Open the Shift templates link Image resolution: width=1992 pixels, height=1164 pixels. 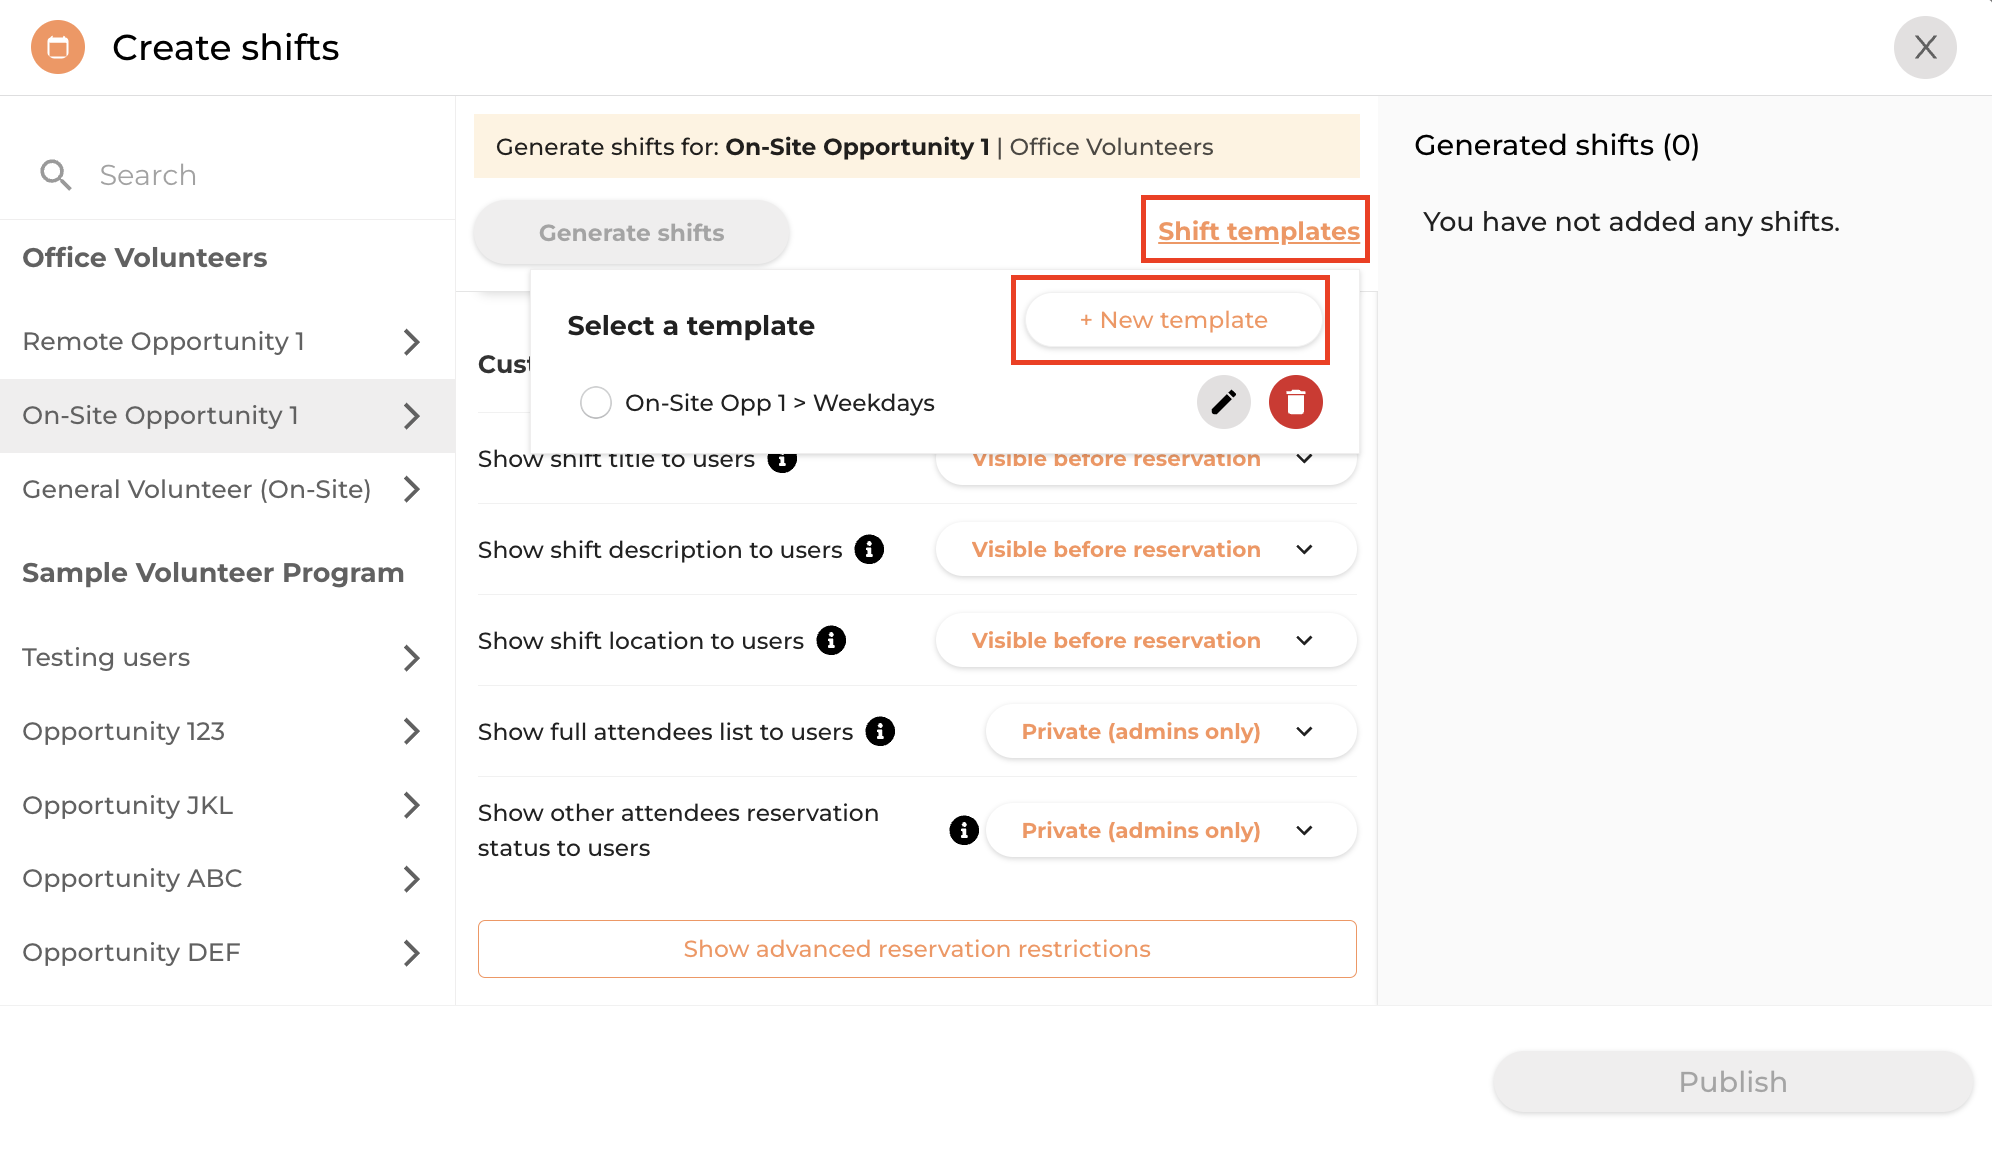pyautogui.click(x=1258, y=231)
